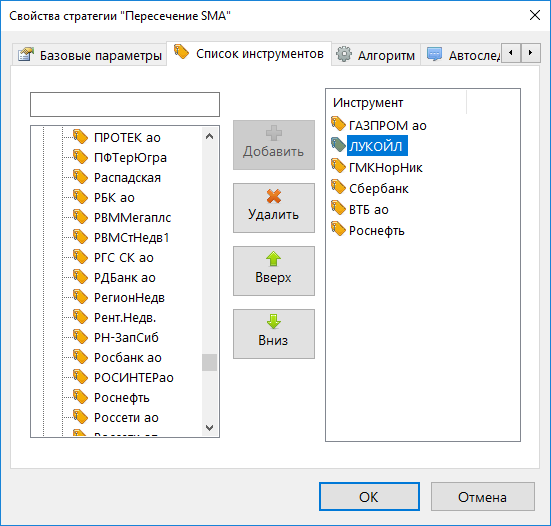This screenshot has height=526, width=551.
Task: Click the tag icon next to РВММегаплс
Action: pos(80,217)
